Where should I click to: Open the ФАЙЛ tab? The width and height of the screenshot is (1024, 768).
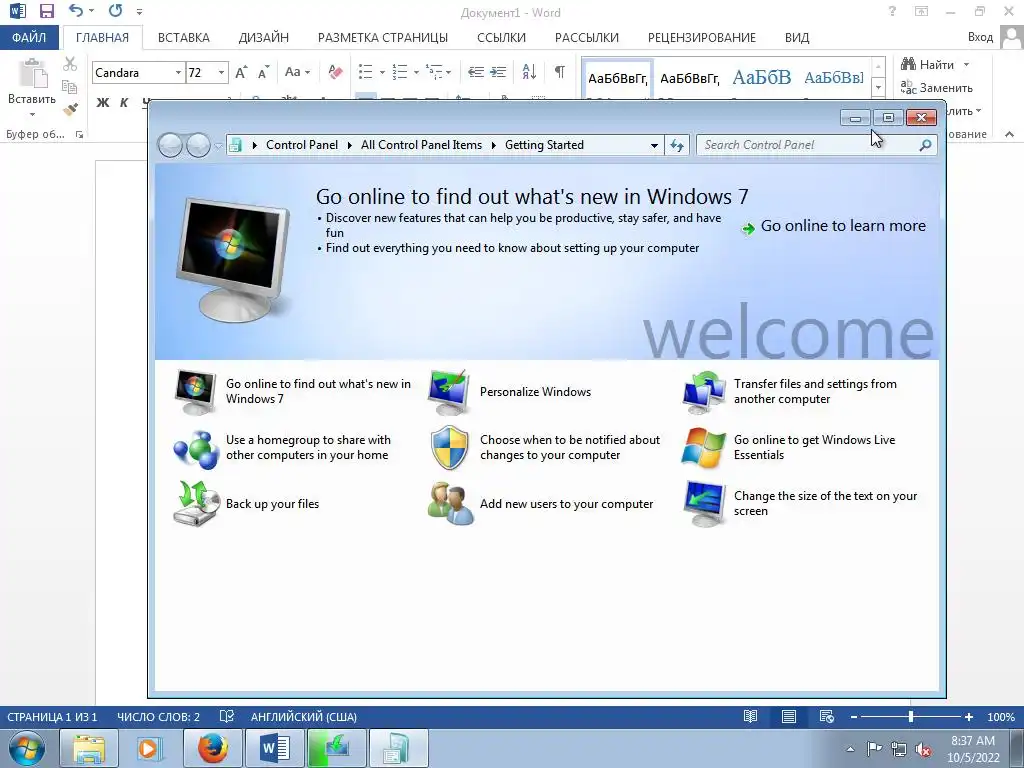click(x=29, y=37)
